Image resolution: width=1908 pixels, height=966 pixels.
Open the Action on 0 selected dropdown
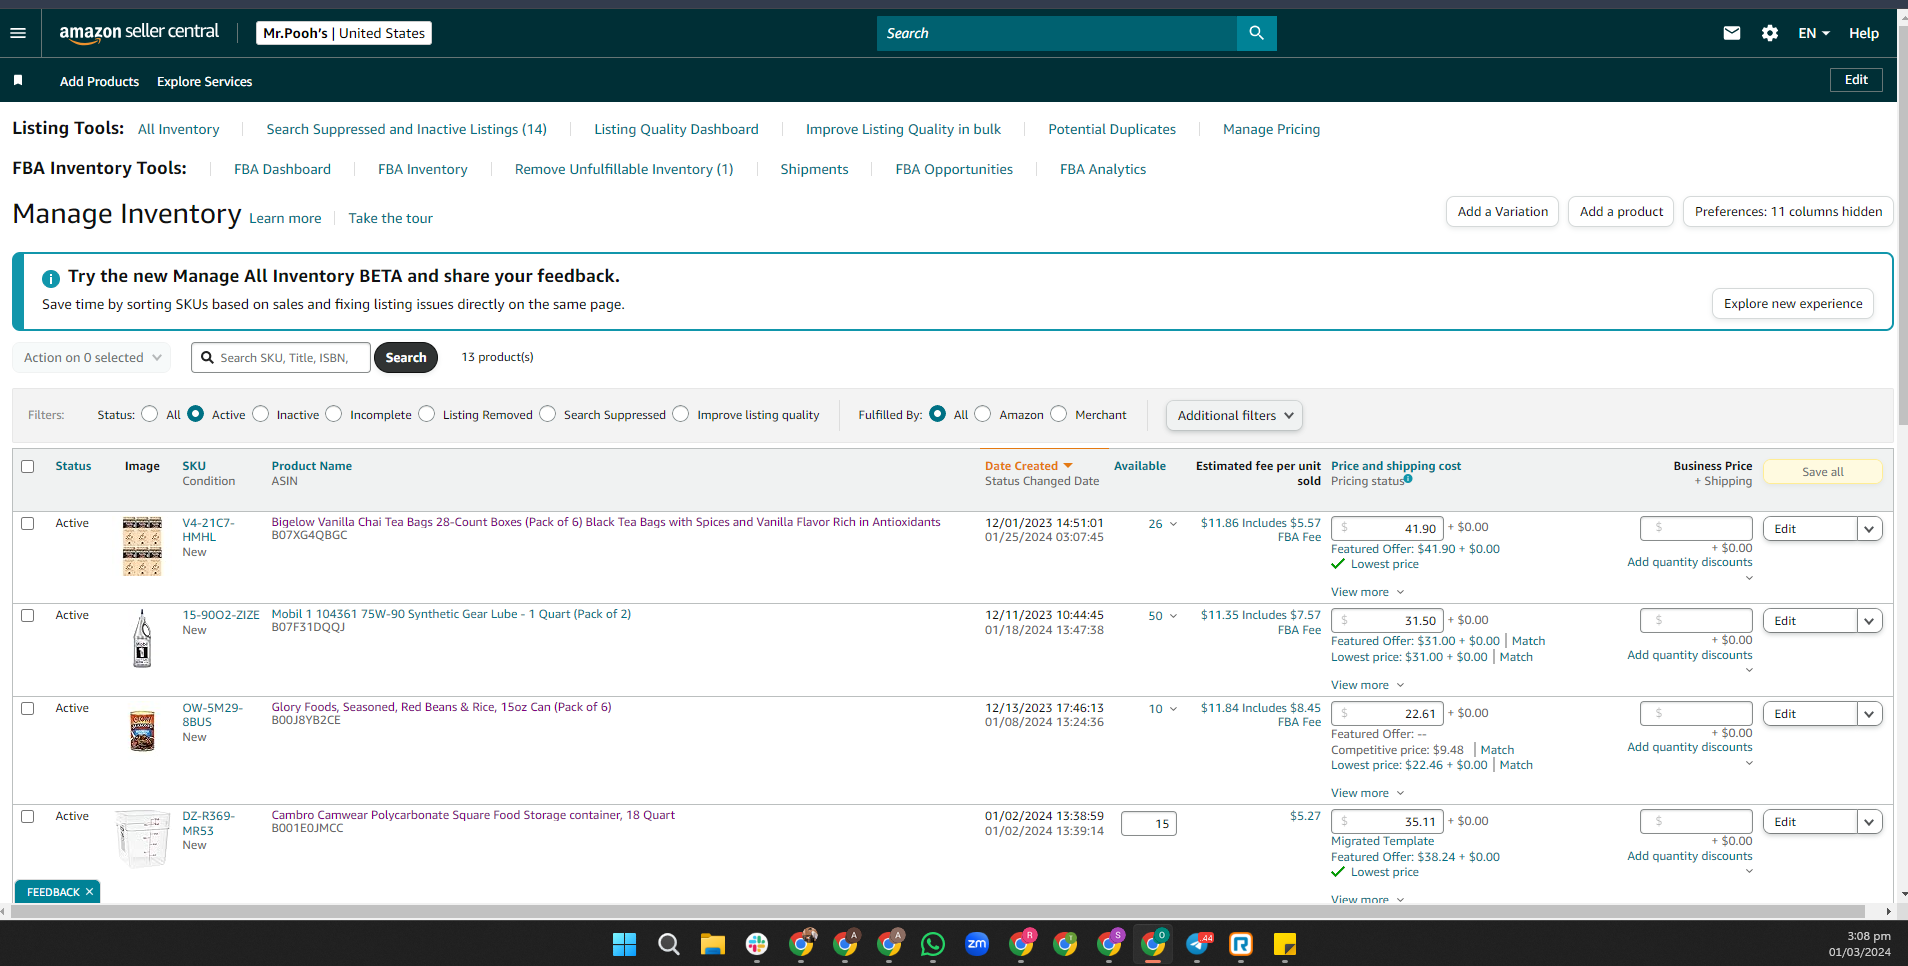(x=92, y=358)
